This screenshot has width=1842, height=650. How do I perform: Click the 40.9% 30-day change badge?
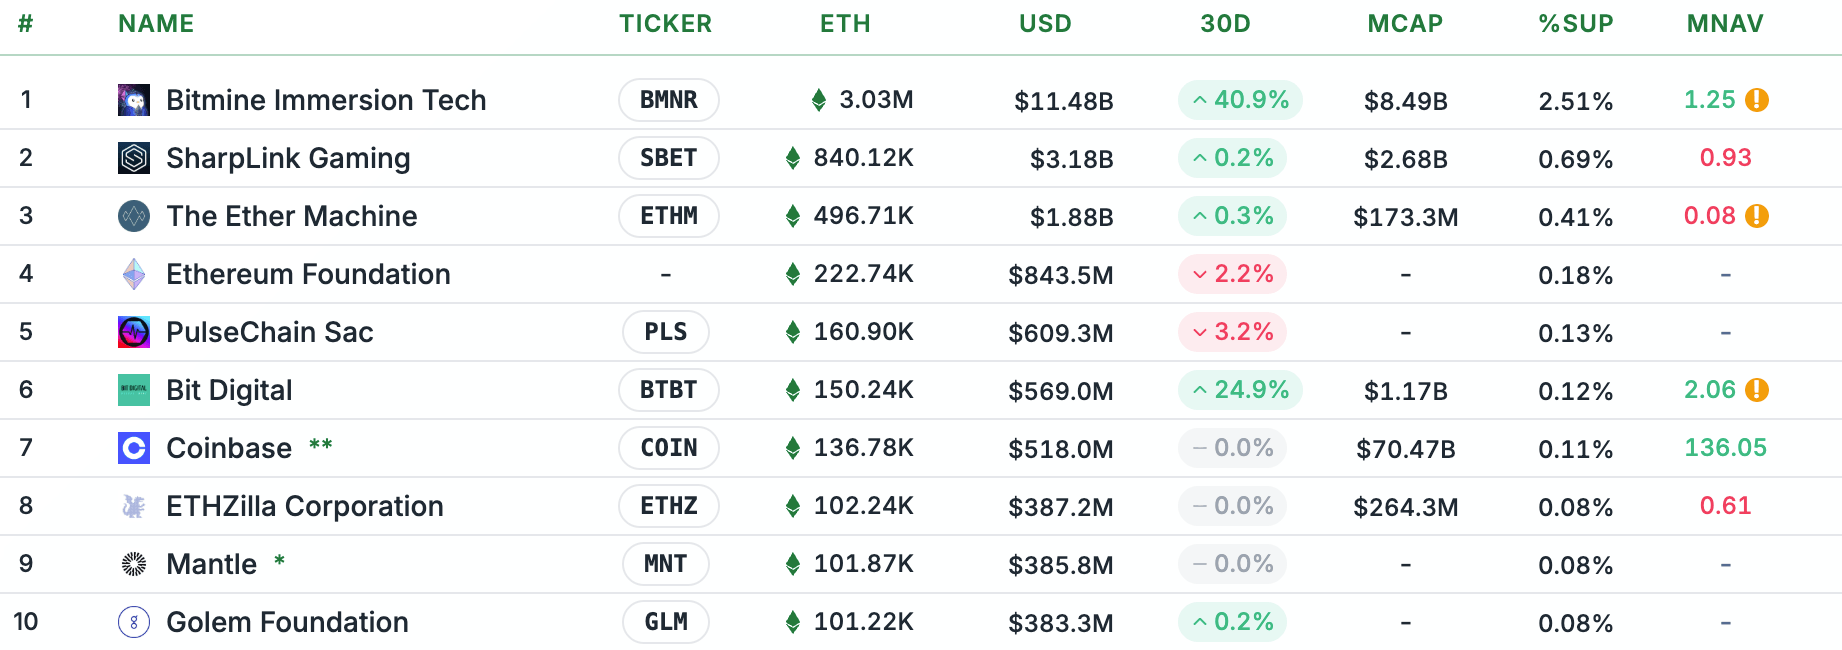tap(1239, 100)
